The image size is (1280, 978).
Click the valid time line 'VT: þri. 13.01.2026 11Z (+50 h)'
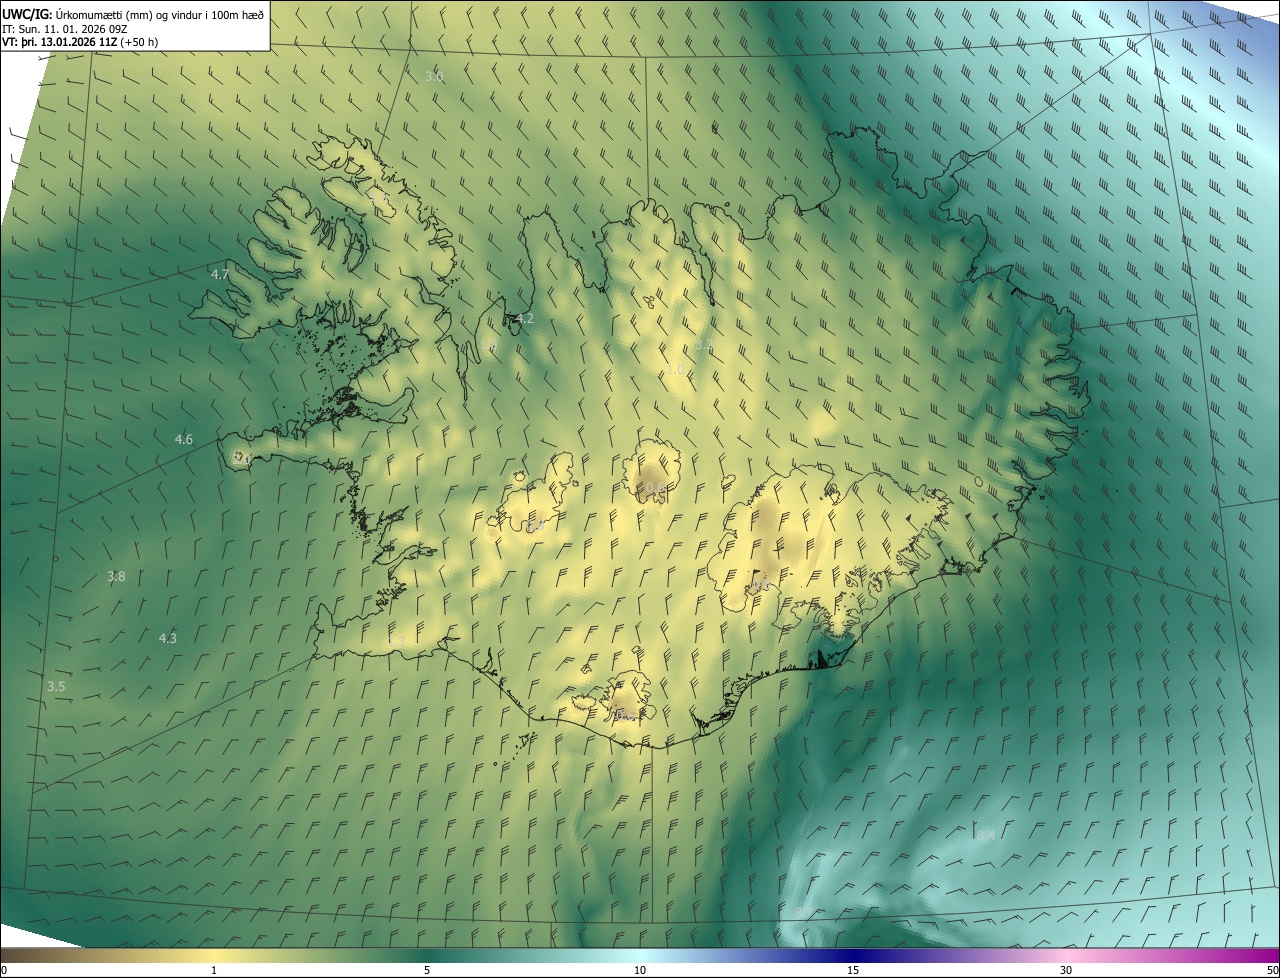point(80,42)
